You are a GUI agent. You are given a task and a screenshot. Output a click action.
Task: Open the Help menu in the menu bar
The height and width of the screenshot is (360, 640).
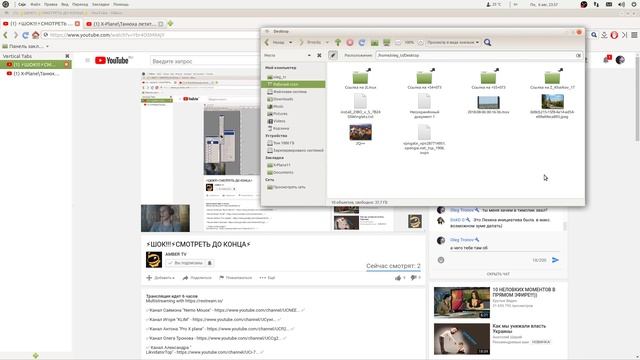[x=121, y=4]
